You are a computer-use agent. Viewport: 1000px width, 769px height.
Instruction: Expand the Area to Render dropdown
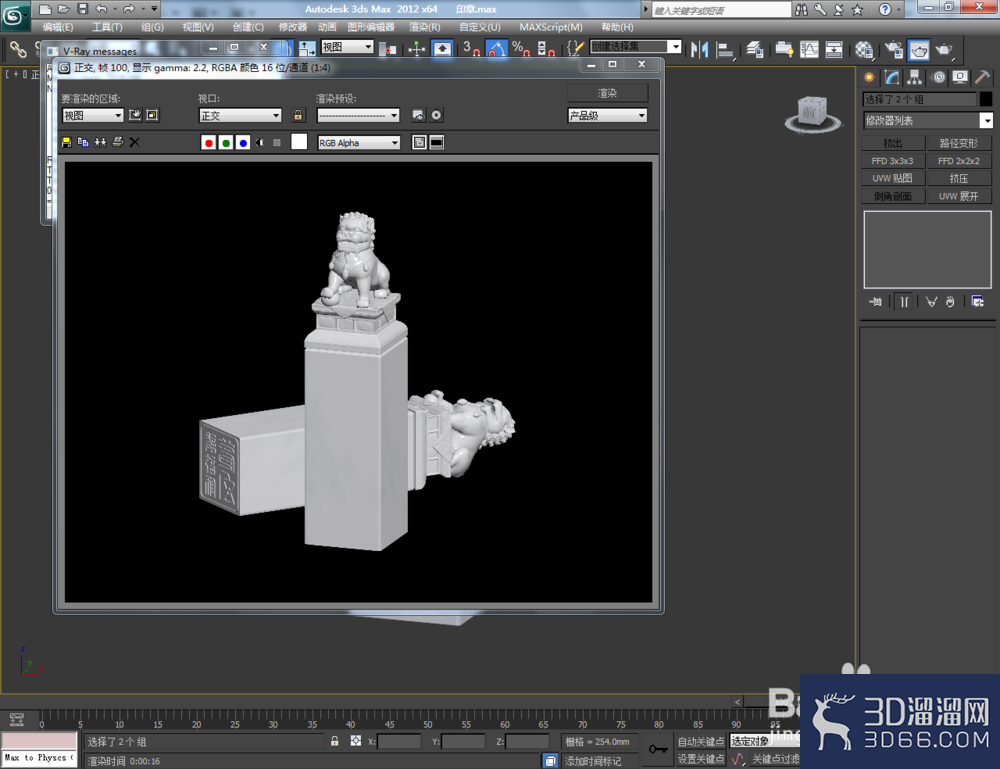(x=92, y=115)
